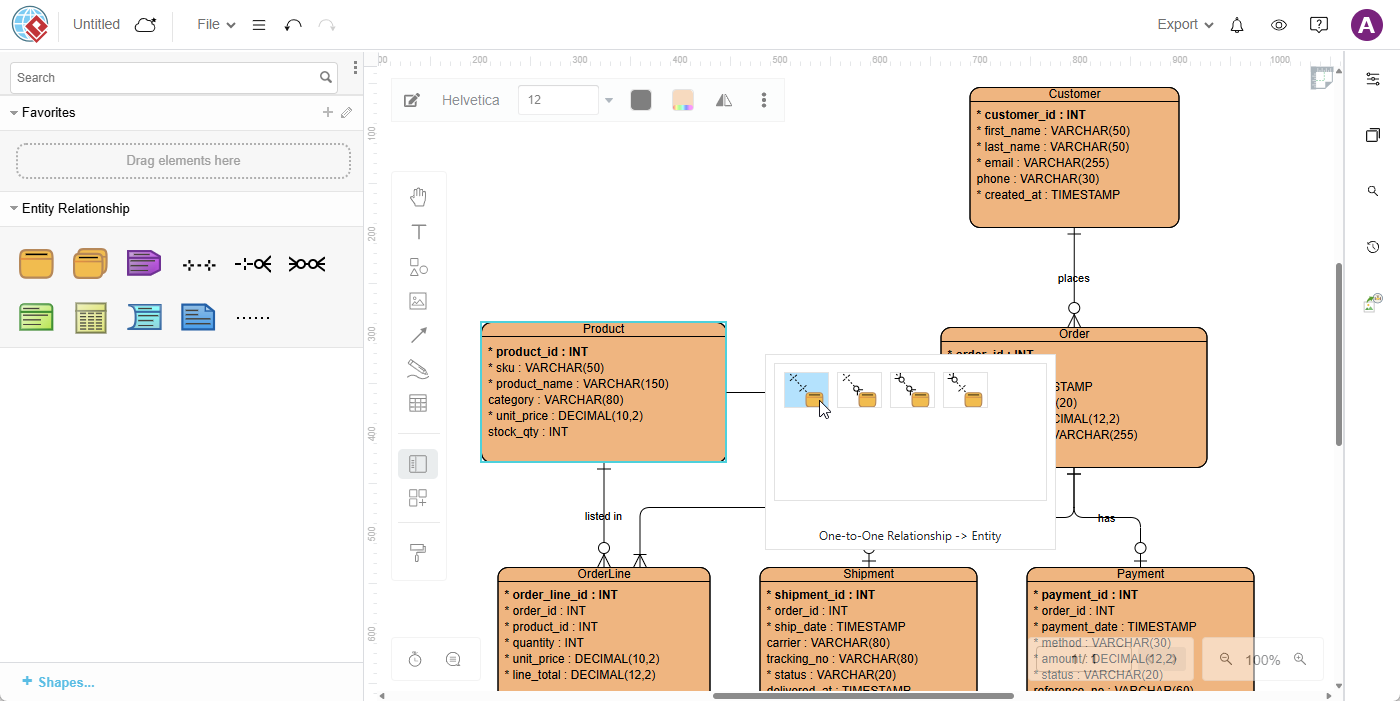
Task: Select the green view shape in the palette
Action: click(x=36, y=318)
